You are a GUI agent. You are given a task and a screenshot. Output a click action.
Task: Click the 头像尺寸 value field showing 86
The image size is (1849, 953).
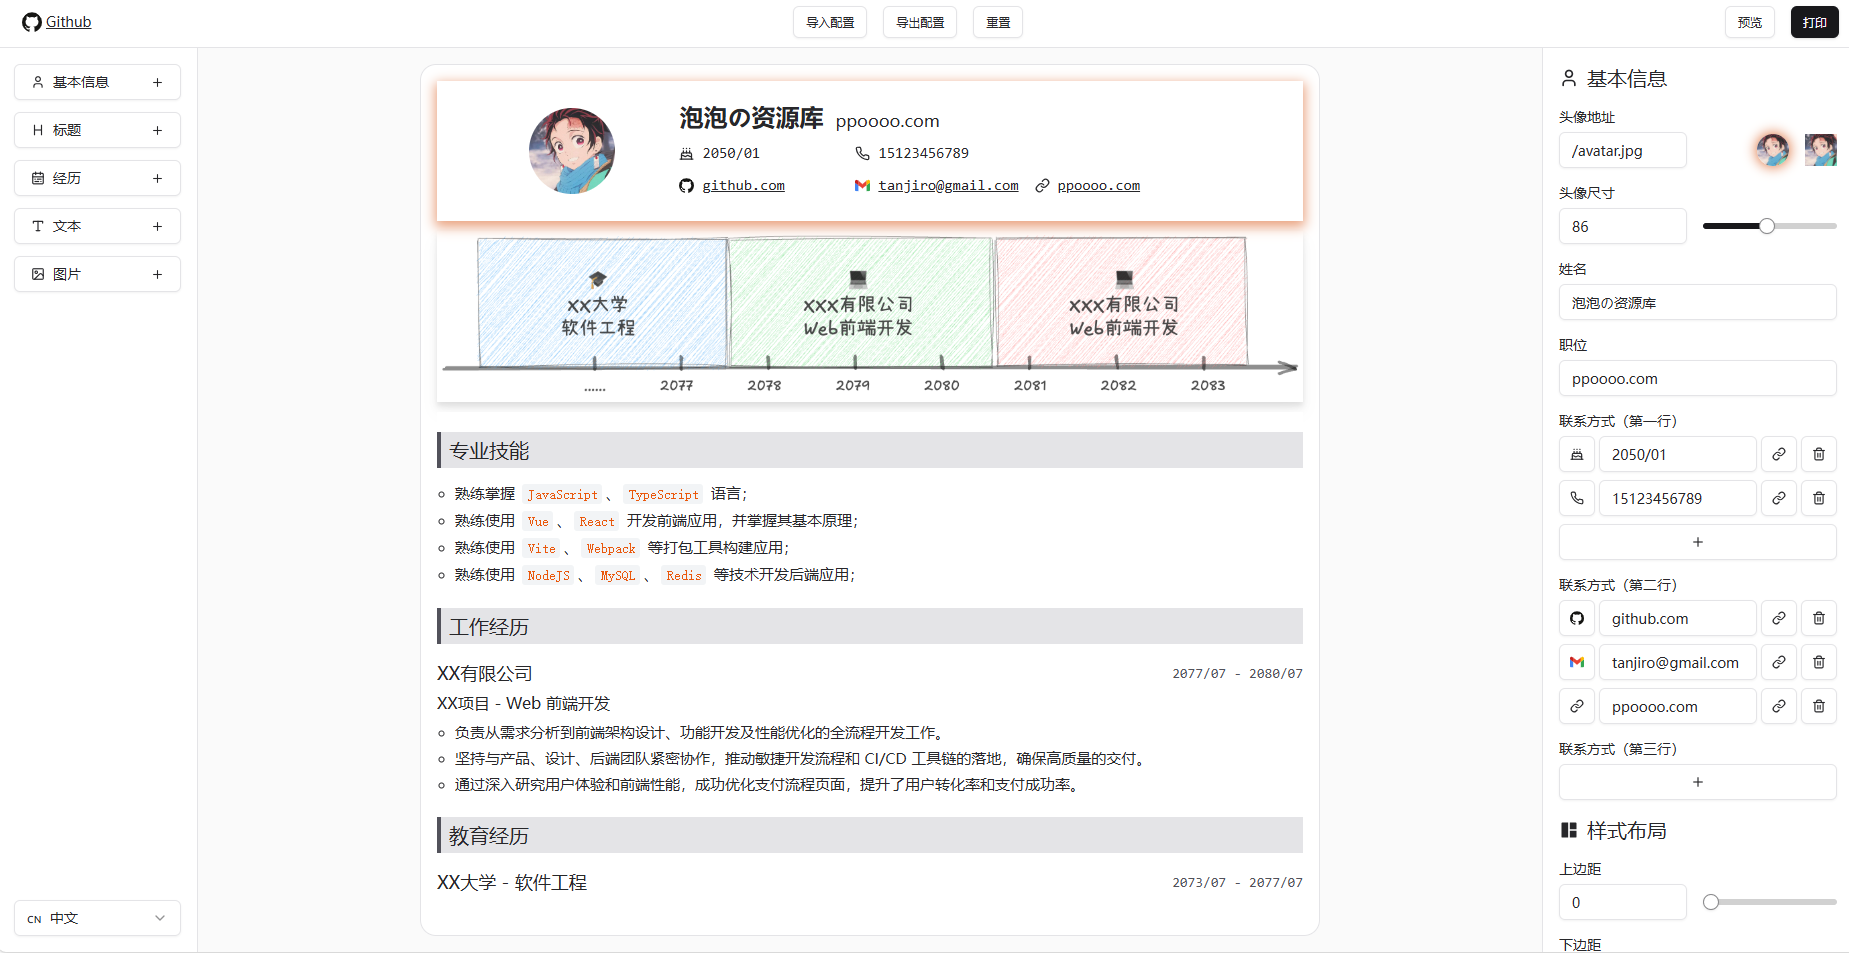(1622, 226)
